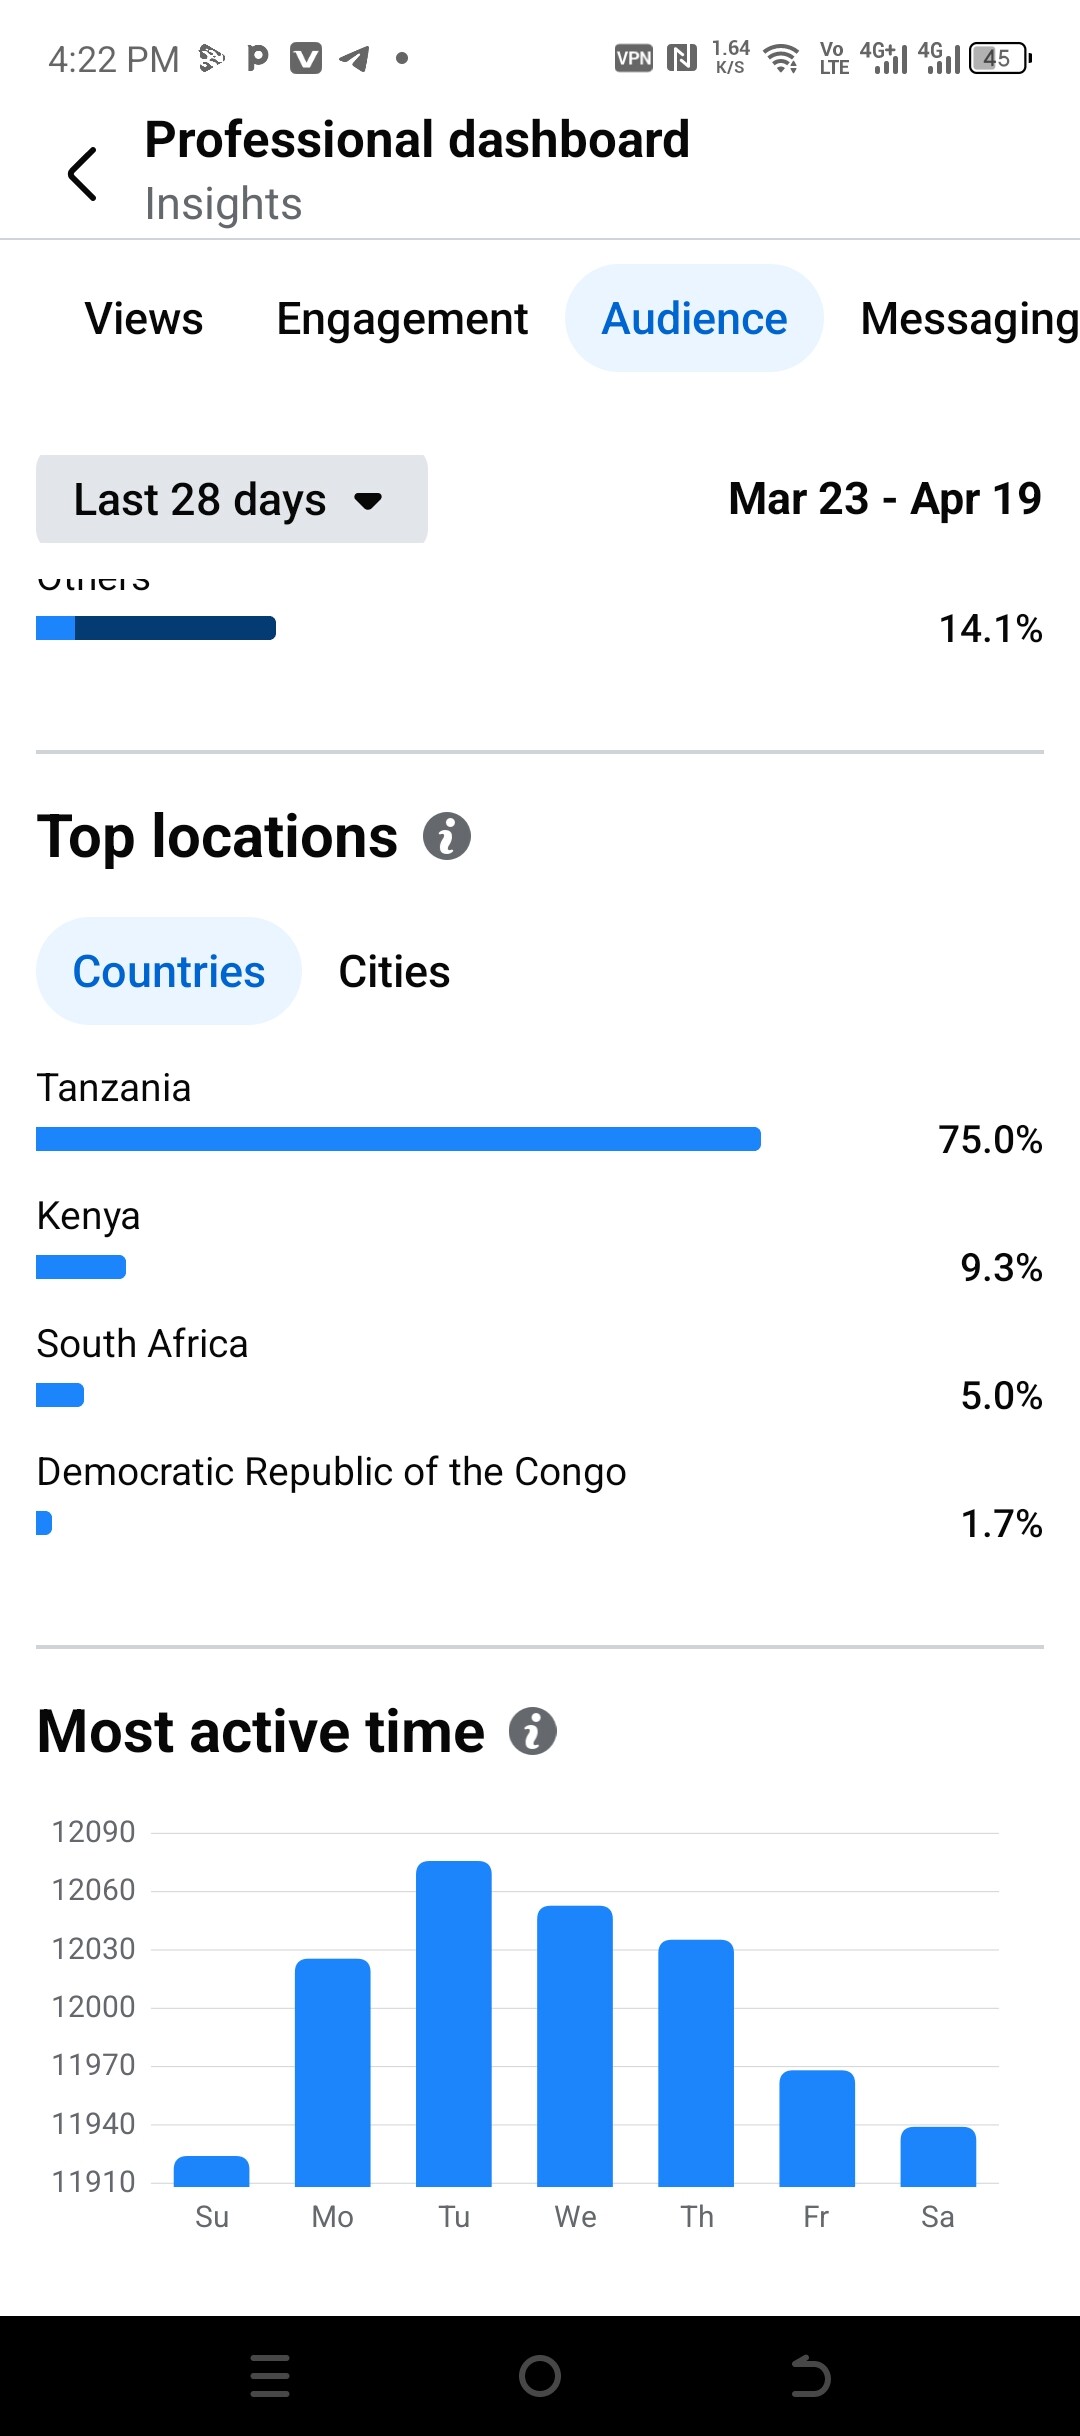This screenshot has height=2436, width=1080.
Task: Open Top locations info icon
Action: [447, 836]
